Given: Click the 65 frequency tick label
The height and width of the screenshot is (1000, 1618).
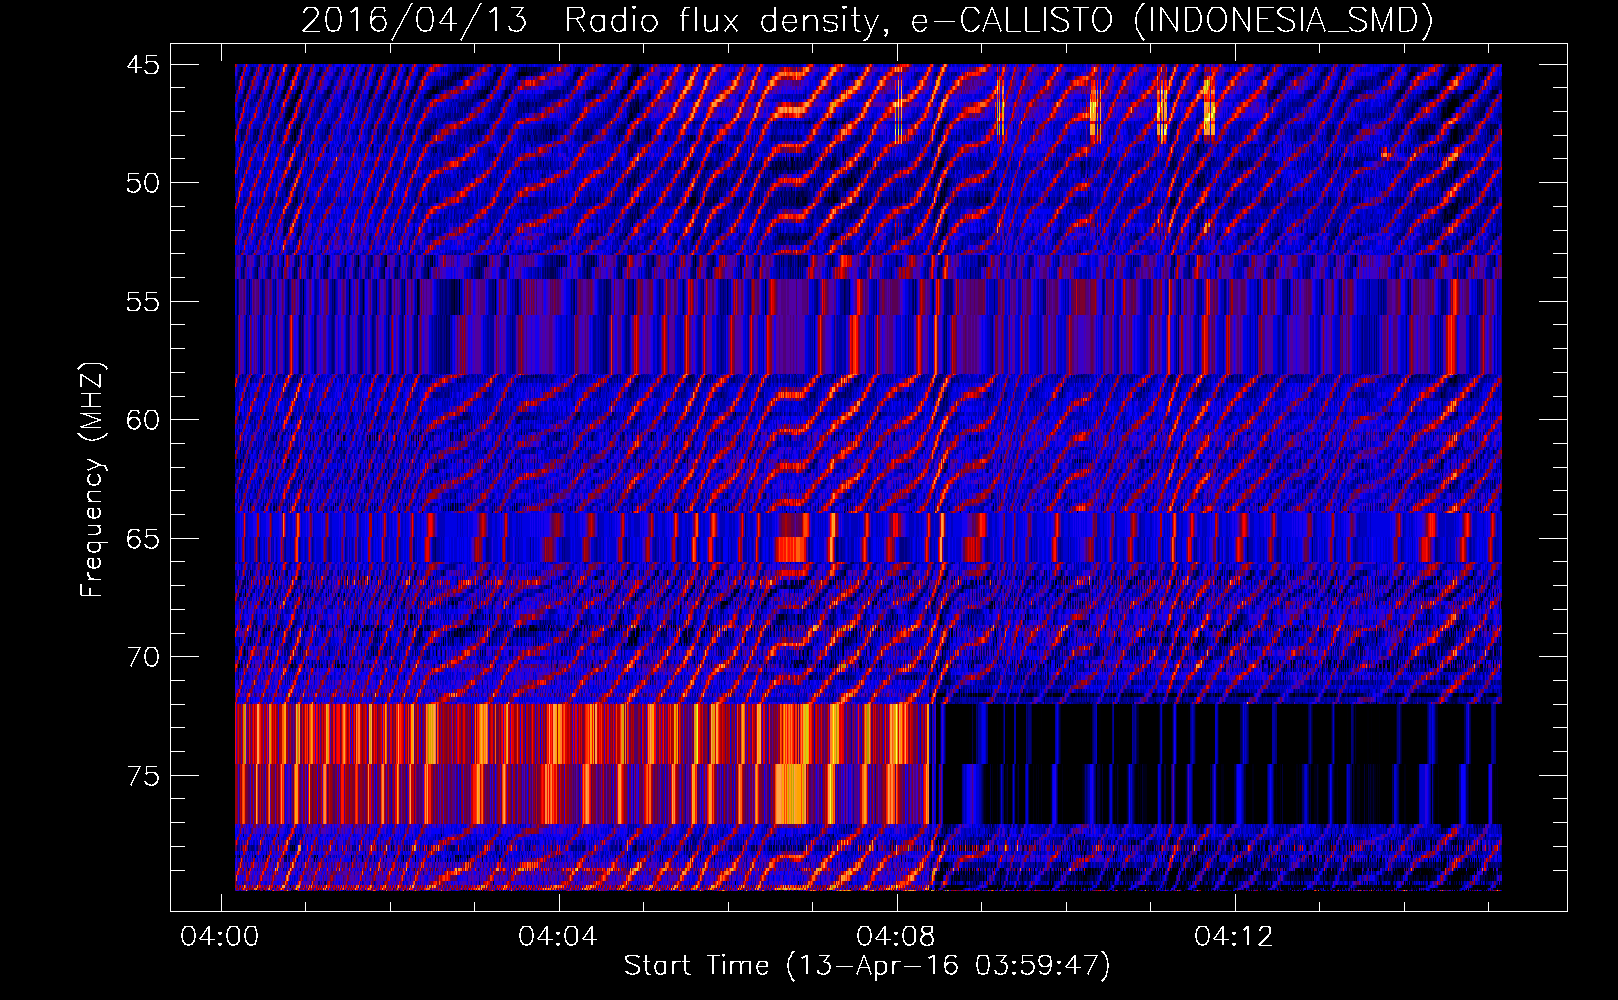Looking at the screenshot, I should (143, 539).
